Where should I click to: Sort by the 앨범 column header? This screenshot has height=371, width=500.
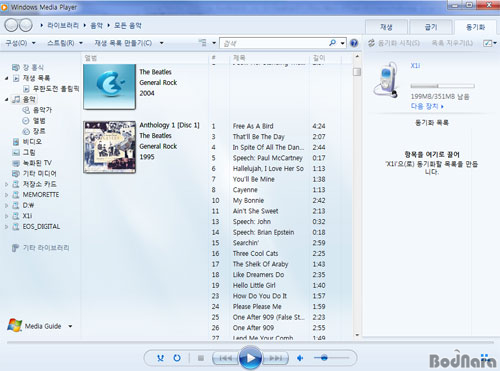[91, 58]
